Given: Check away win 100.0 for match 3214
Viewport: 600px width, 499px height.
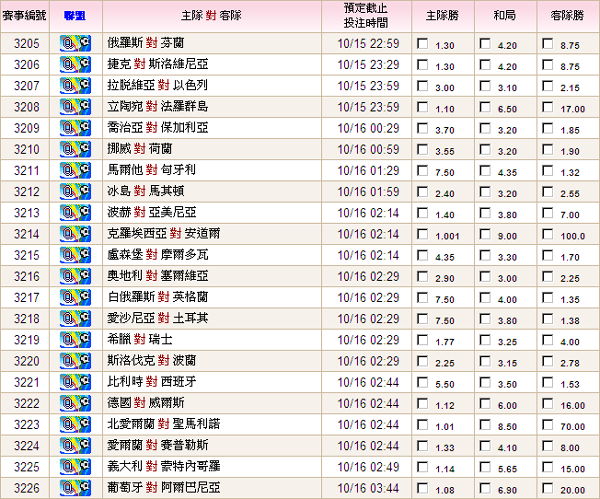Looking at the screenshot, I should tap(548, 234).
